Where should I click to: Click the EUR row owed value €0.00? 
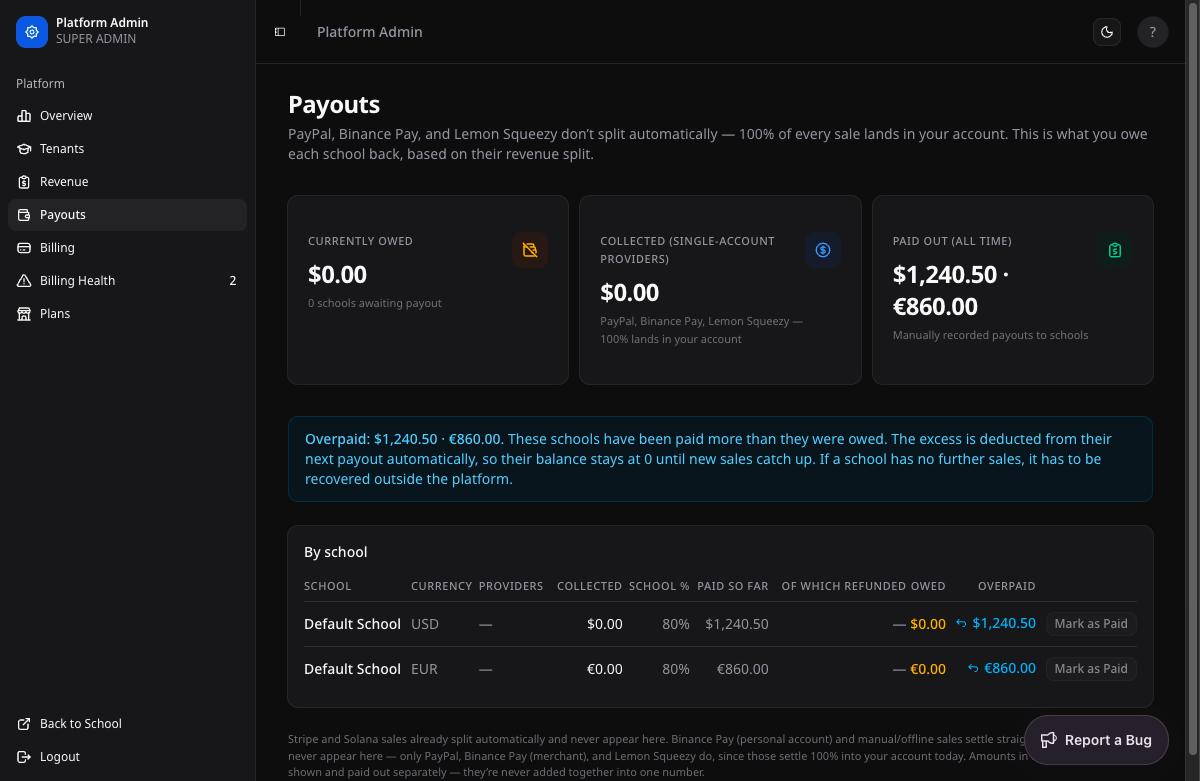(x=928, y=669)
